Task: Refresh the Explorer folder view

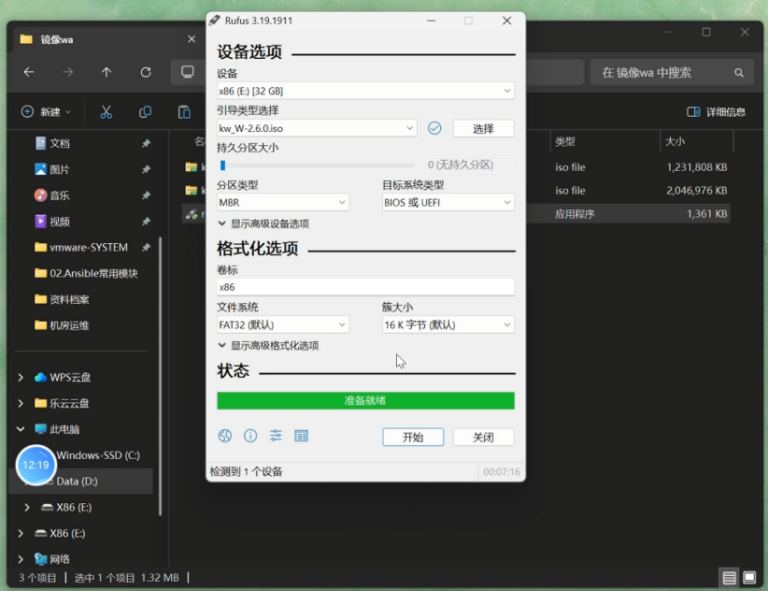Action: [145, 72]
